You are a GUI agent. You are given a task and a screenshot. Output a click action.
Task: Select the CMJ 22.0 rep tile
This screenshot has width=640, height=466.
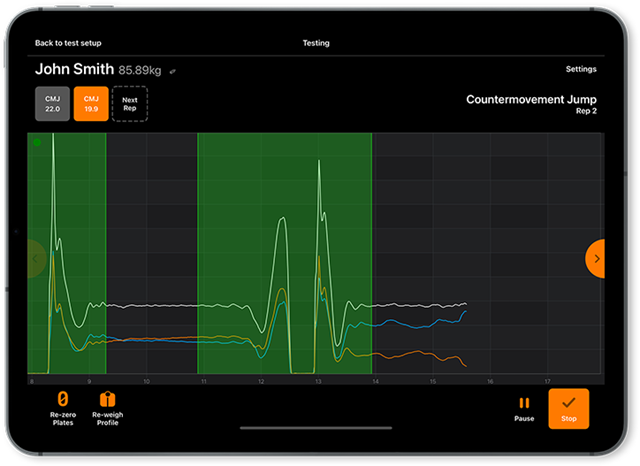pos(52,103)
